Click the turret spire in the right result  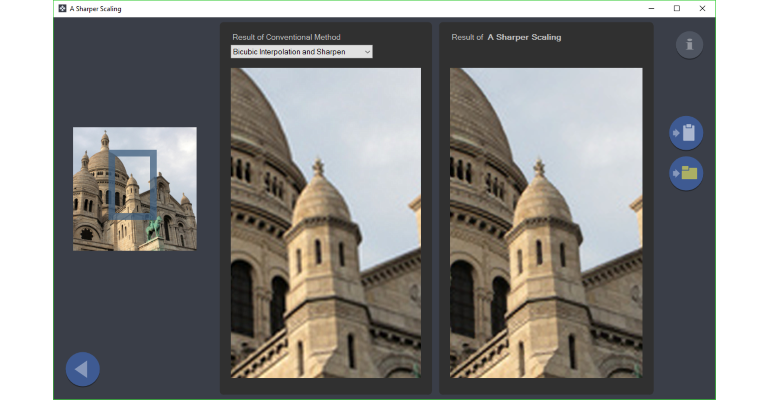click(540, 168)
